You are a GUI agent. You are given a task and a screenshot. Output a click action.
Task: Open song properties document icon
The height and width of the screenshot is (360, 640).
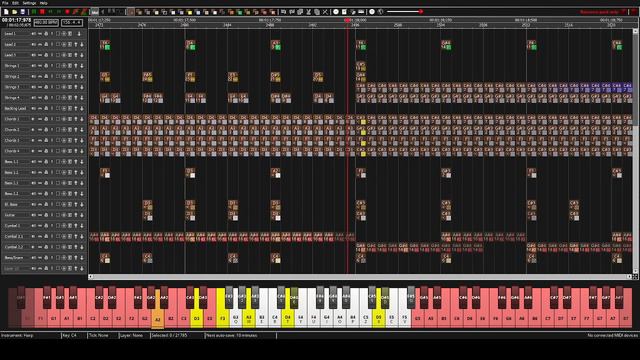(344, 12)
